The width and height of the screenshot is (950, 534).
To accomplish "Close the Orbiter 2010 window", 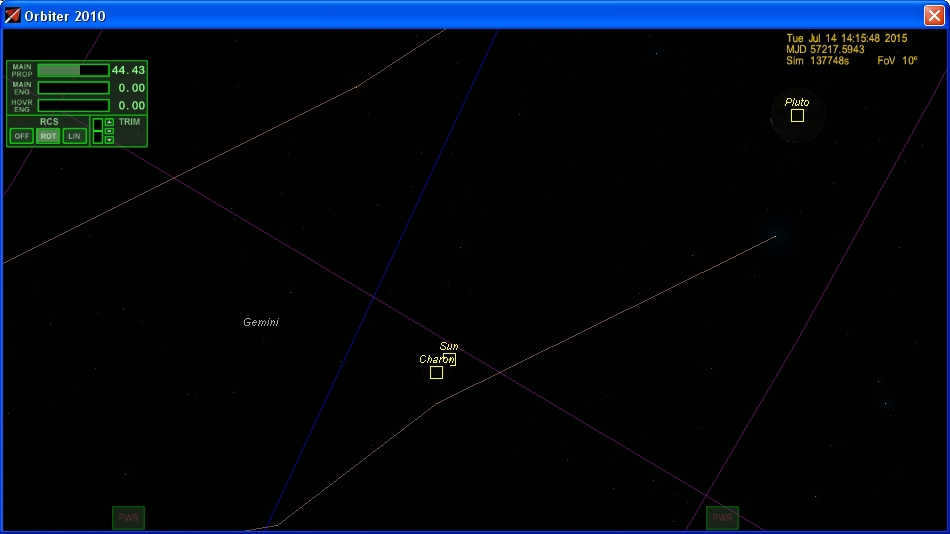I will coord(934,15).
